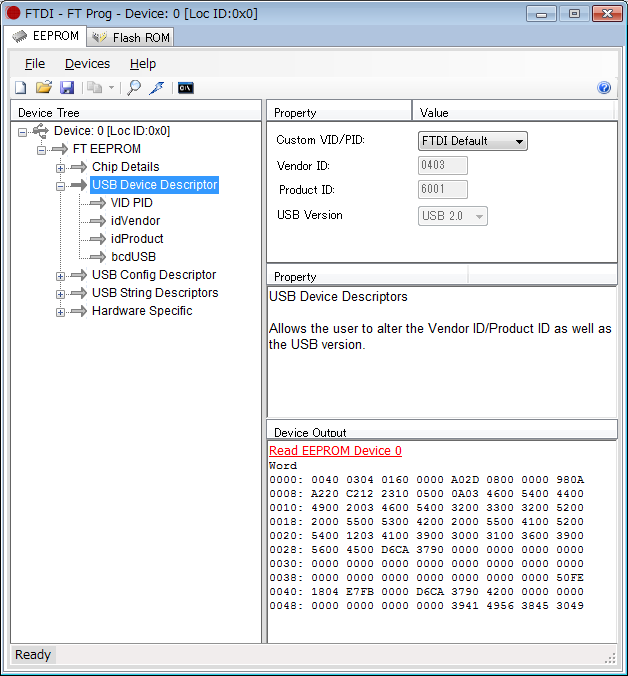Click the Open template folder icon
628x676 pixels.
point(44,88)
